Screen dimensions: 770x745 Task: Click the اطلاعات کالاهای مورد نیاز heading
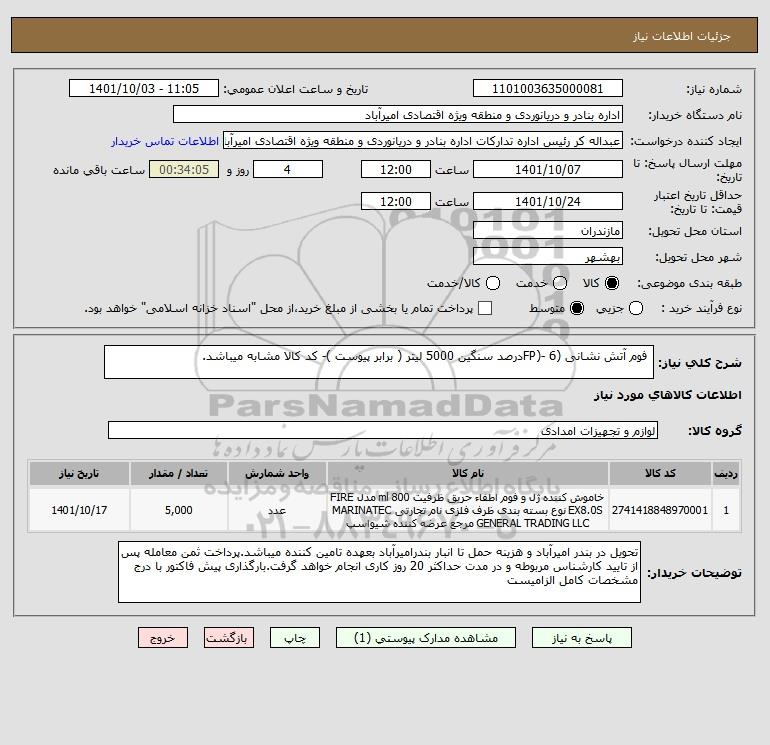tap(668, 395)
